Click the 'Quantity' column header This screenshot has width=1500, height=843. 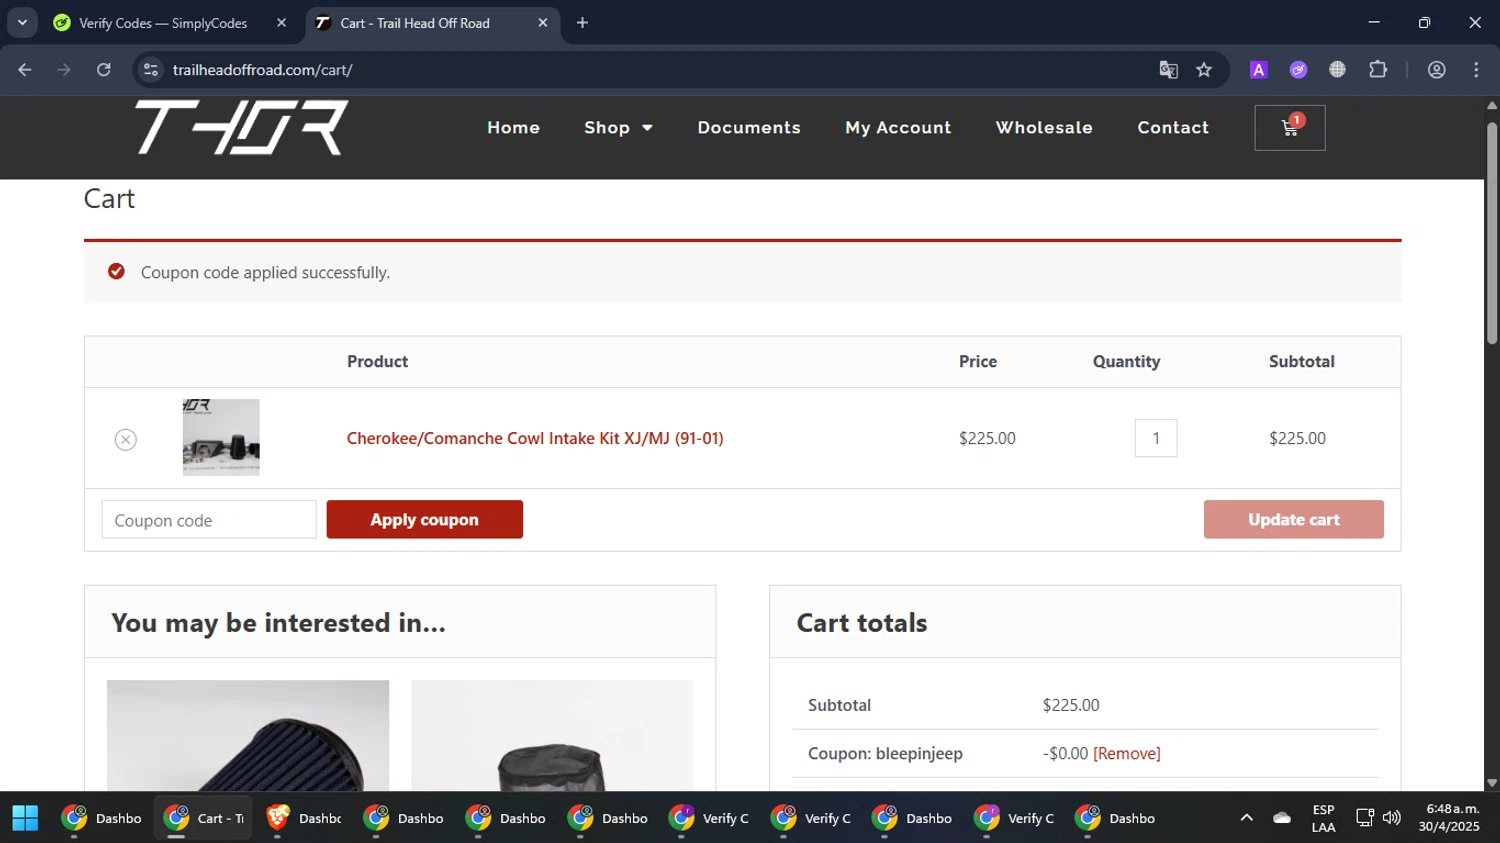(1126, 362)
